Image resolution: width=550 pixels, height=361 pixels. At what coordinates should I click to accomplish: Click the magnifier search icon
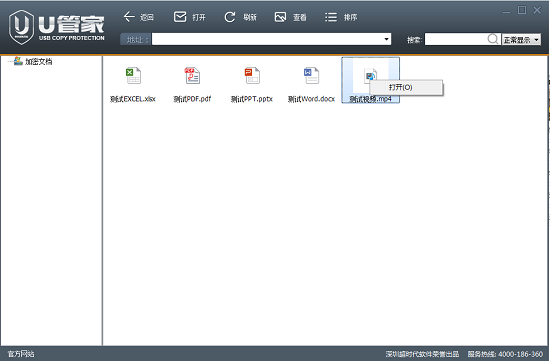coord(493,39)
